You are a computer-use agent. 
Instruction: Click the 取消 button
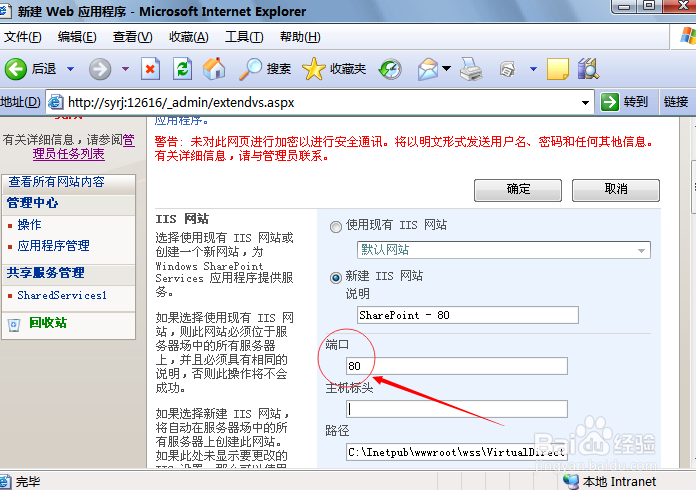pos(616,190)
